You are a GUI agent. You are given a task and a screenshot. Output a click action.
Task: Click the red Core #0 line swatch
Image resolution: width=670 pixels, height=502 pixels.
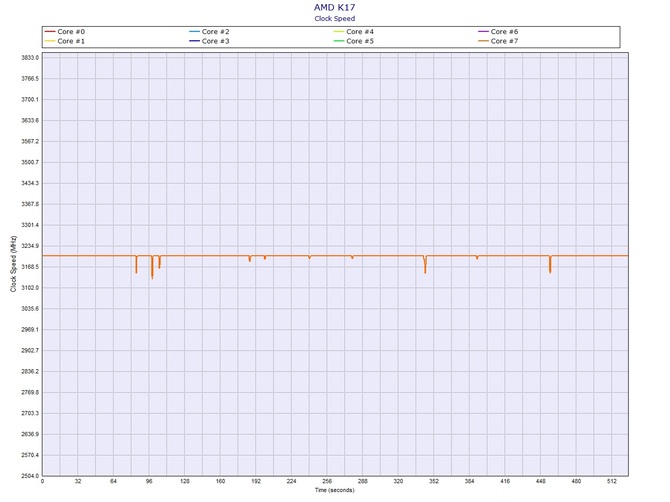pos(50,32)
